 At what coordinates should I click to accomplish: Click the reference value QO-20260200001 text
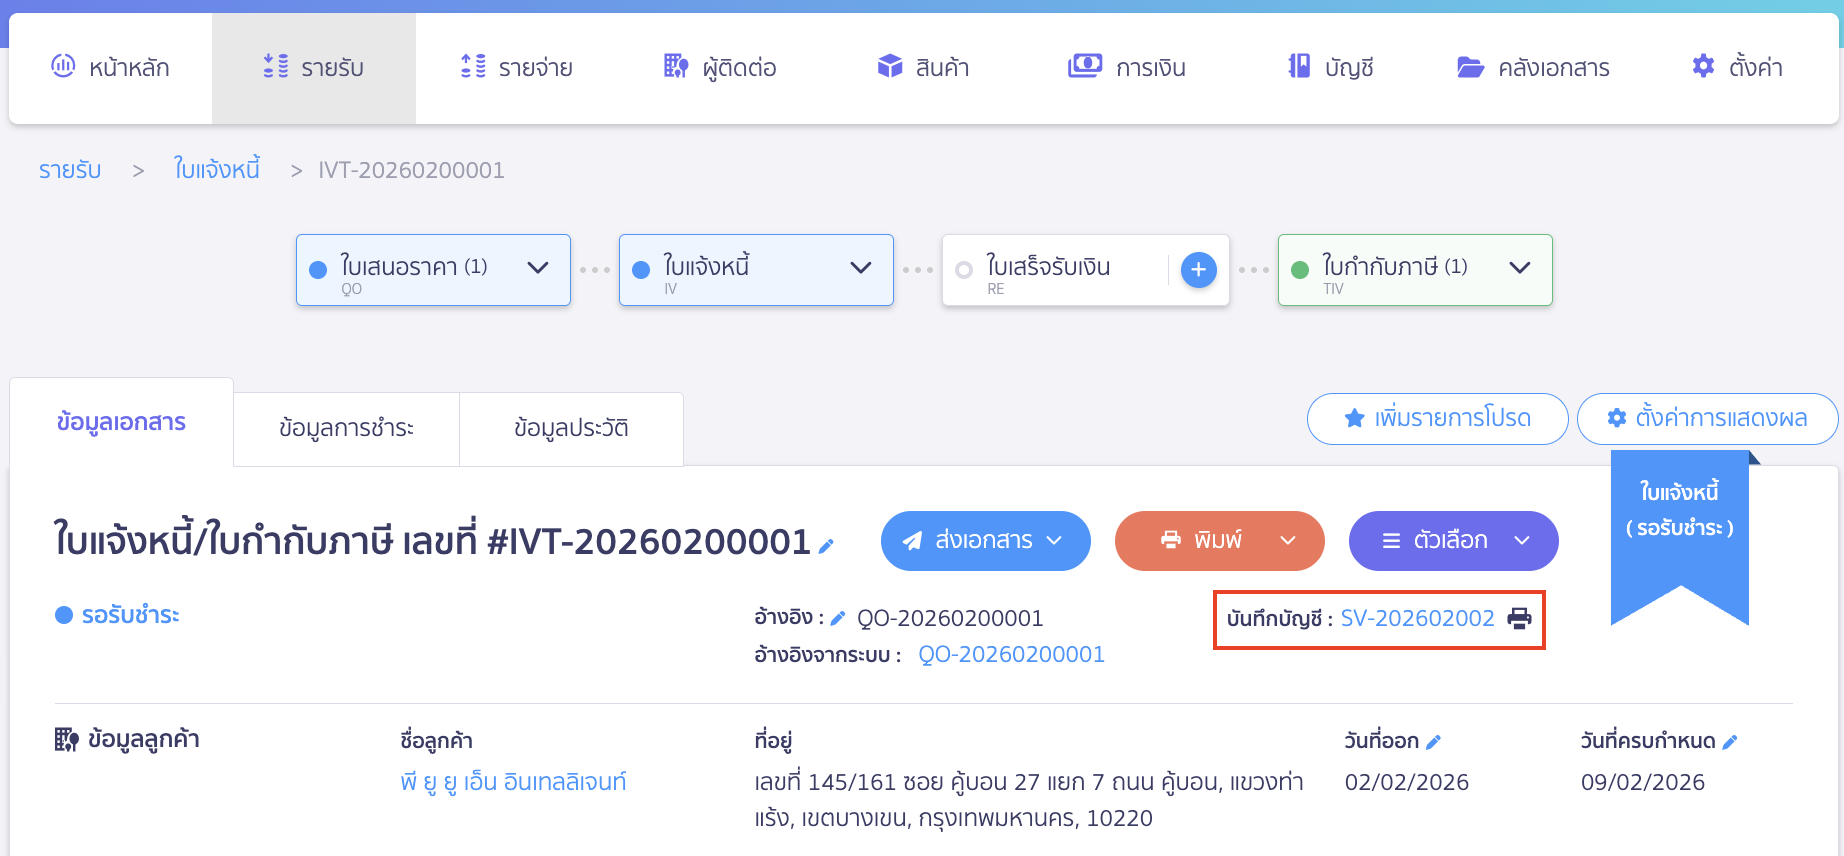point(950,619)
